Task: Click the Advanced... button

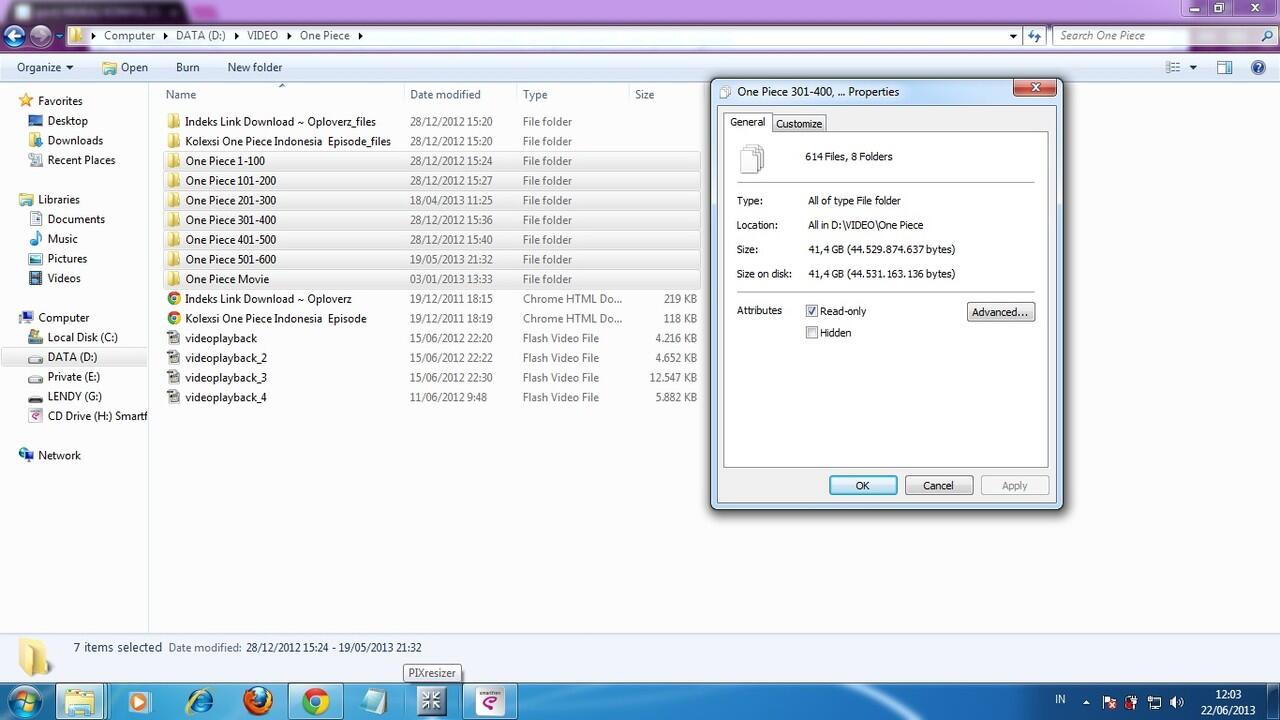Action: click(1001, 312)
